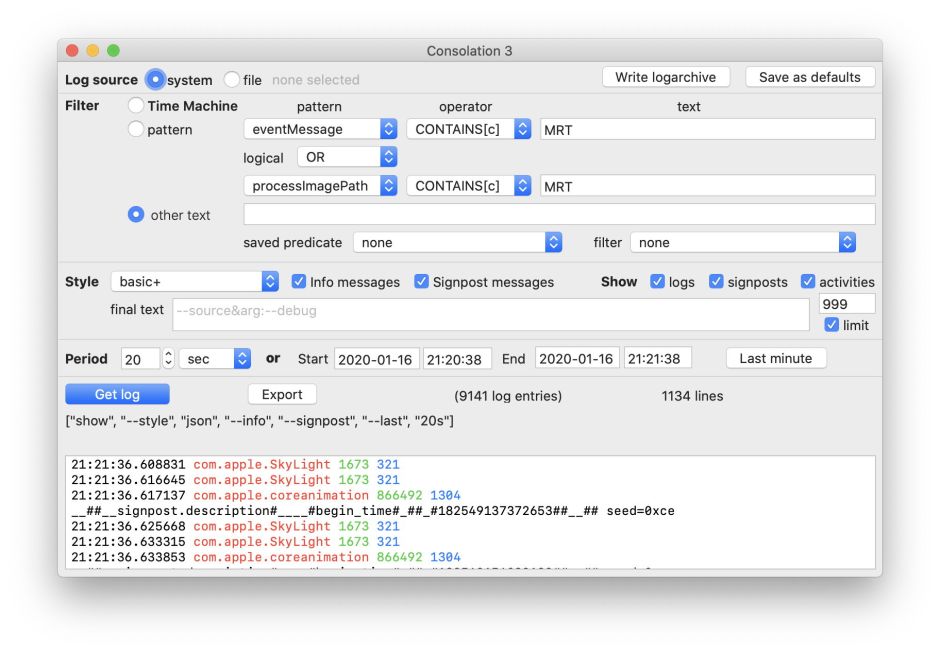Toggle the activities show checkbox
Viewport: 940px width, 653px height.
click(x=808, y=282)
